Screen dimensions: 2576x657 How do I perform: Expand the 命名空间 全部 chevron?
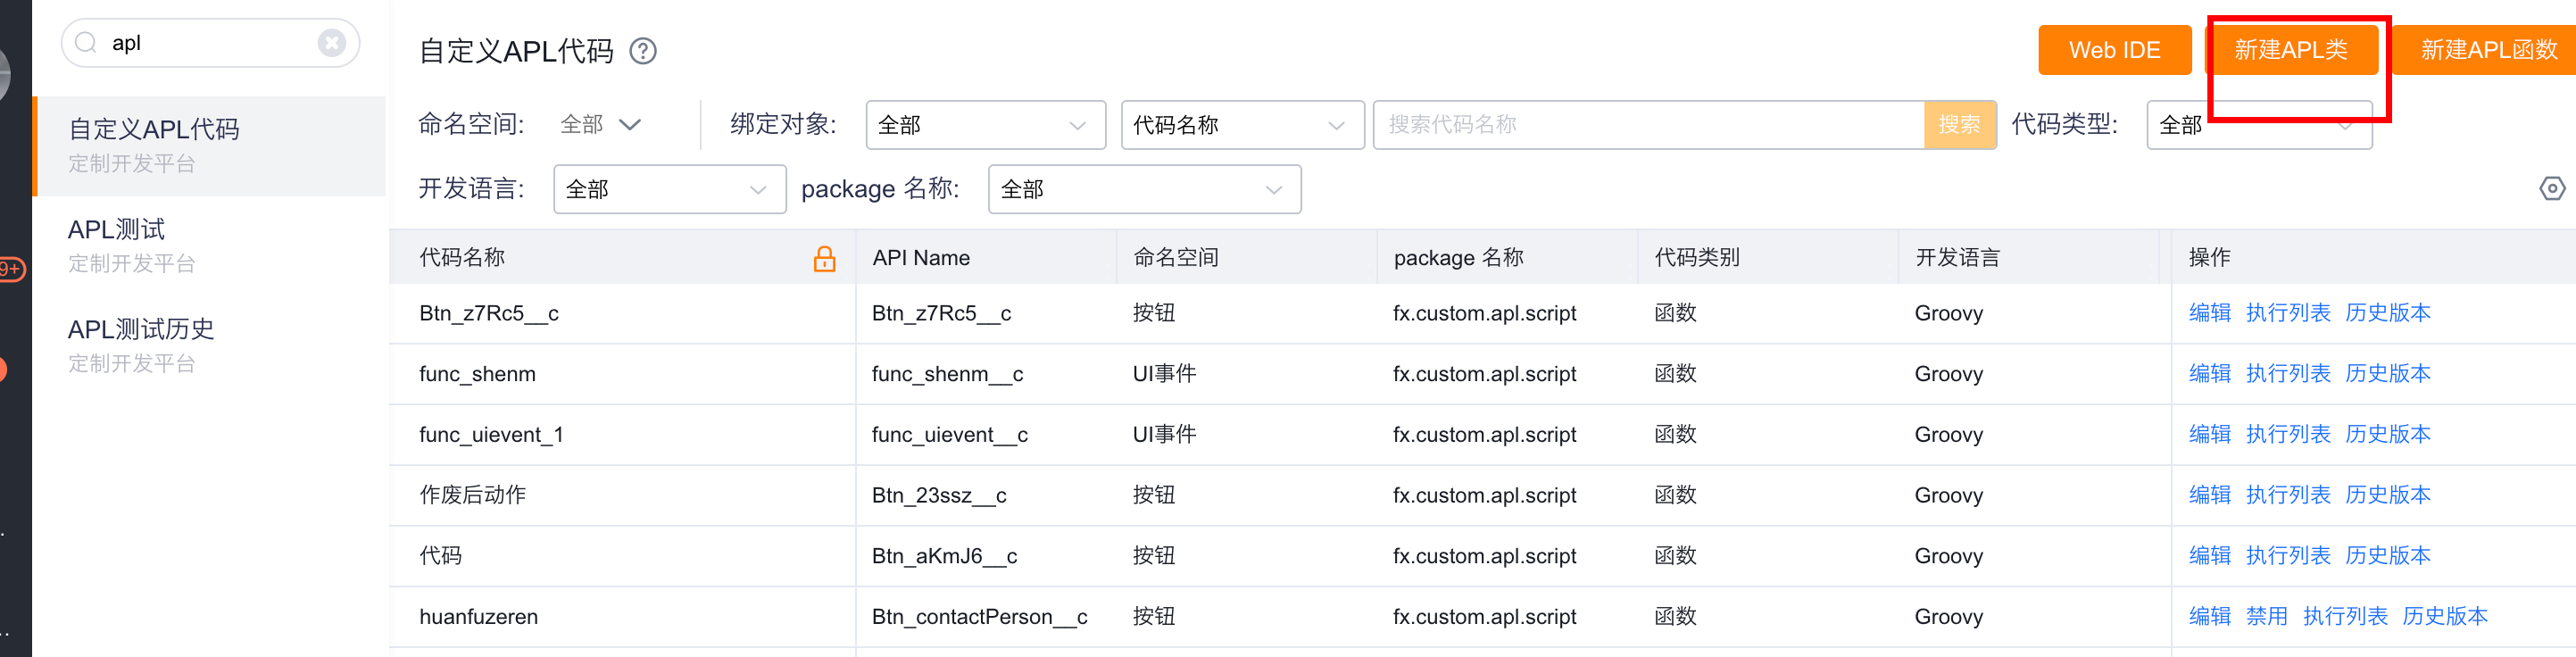pos(629,125)
